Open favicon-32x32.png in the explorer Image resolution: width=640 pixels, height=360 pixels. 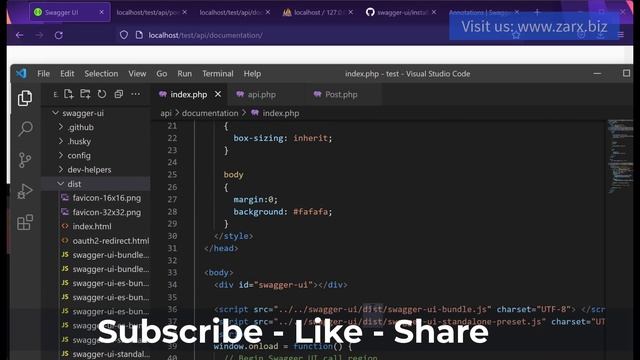pyautogui.click(x=107, y=212)
